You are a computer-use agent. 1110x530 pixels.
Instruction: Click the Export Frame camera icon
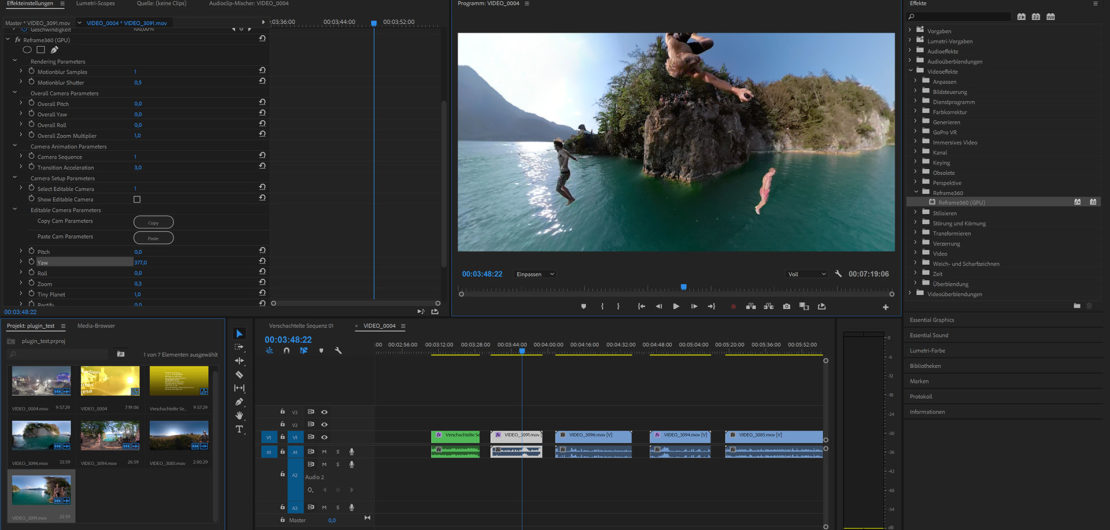(787, 307)
